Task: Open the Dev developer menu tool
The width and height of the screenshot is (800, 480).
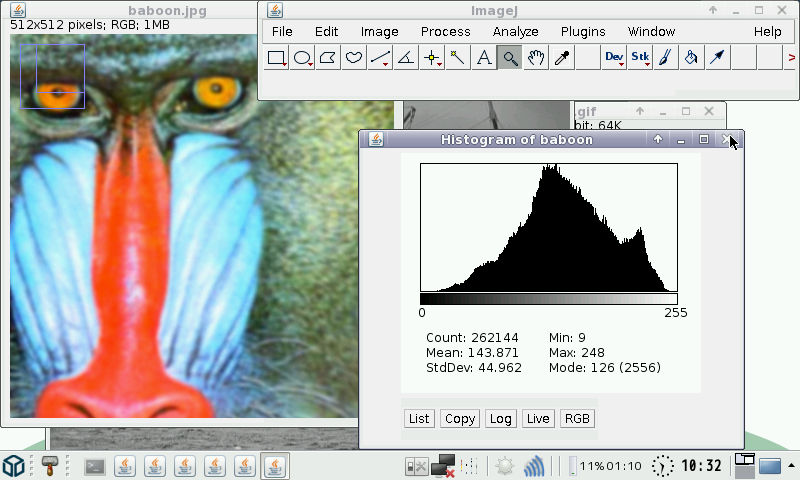Action: tap(614, 58)
